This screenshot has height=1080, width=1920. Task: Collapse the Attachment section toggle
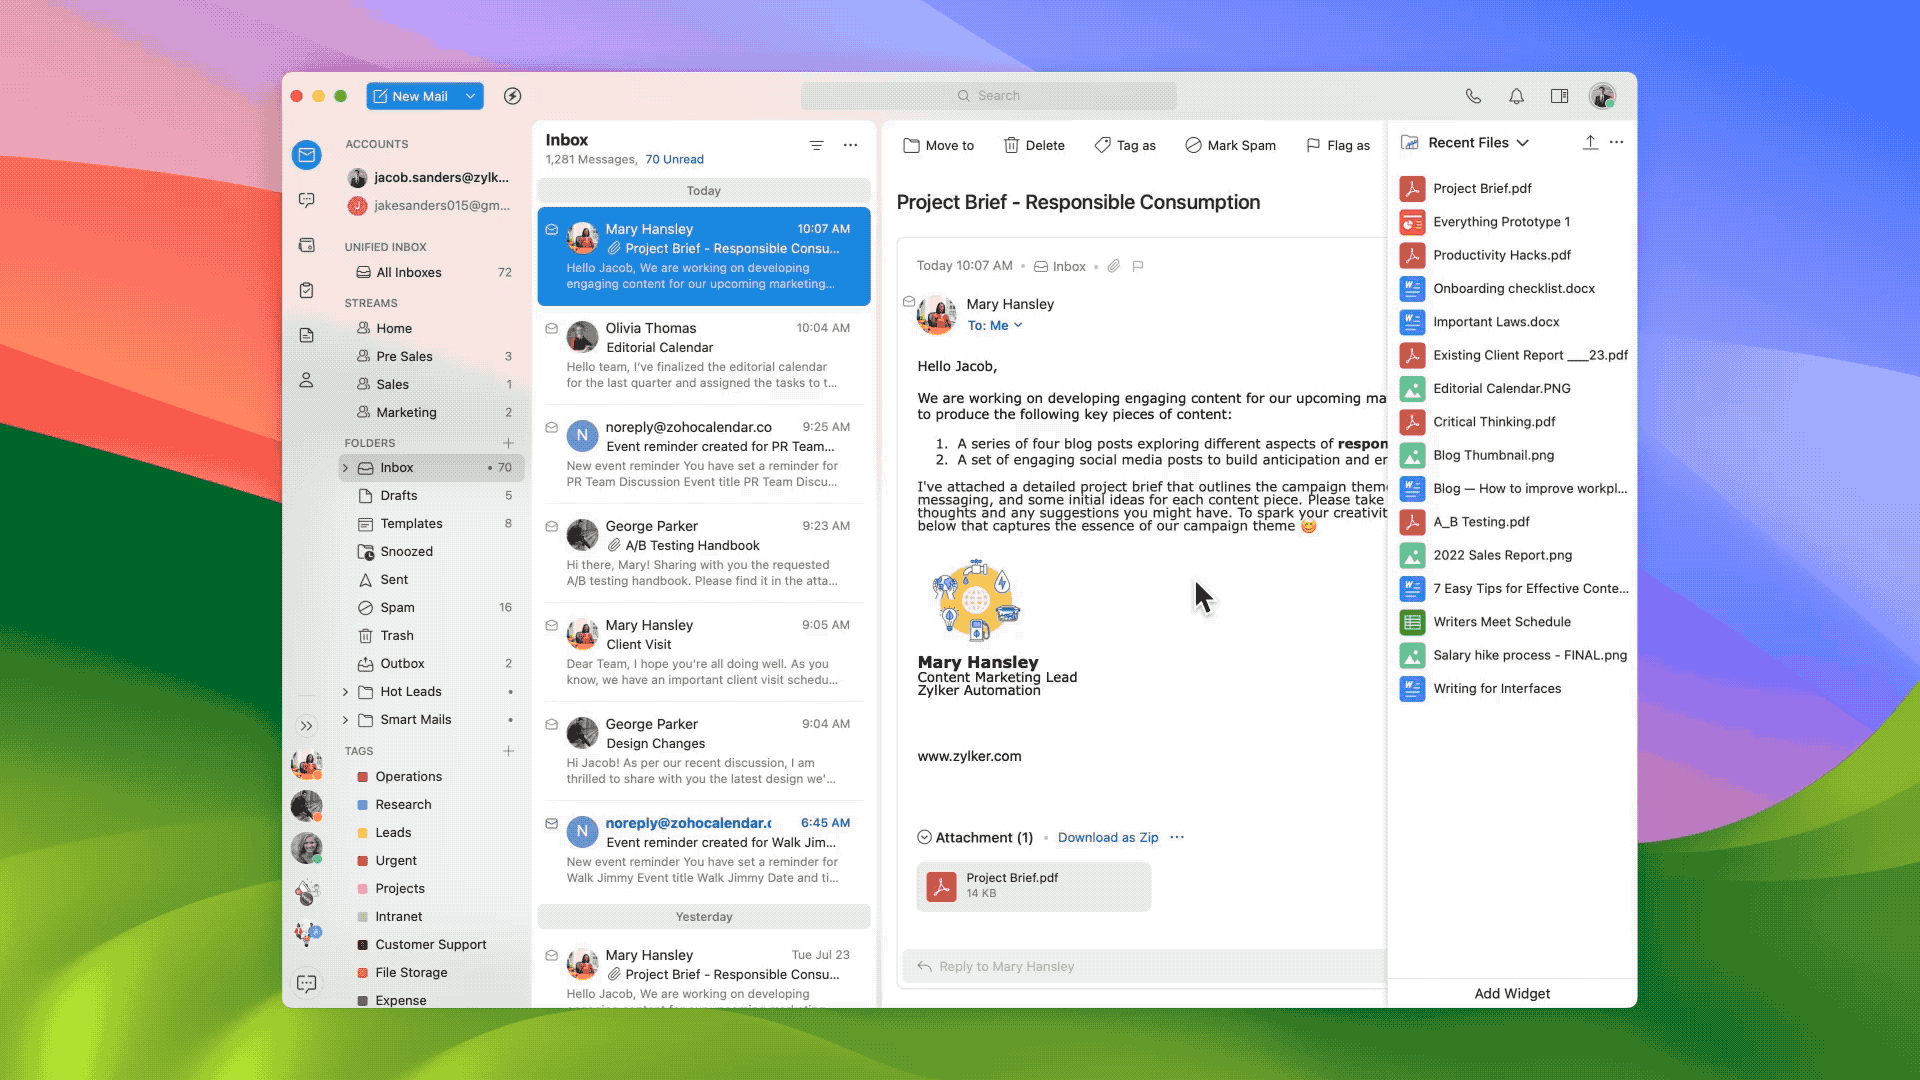pyautogui.click(x=924, y=837)
